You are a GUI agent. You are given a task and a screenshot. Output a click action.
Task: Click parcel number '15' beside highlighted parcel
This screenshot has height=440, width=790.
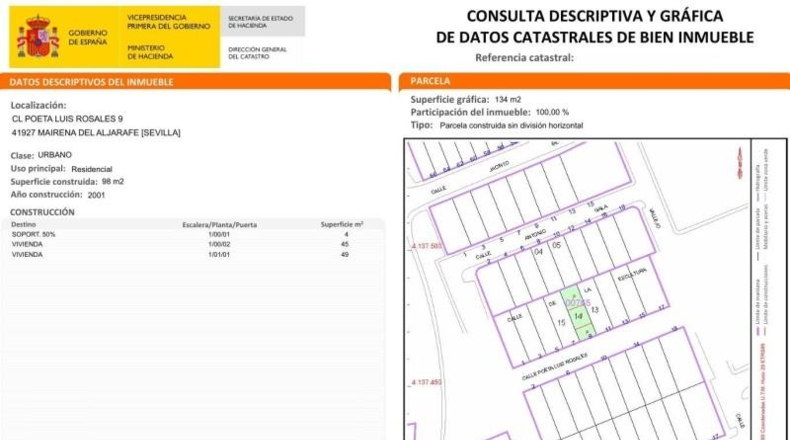click(x=561, y=323)
